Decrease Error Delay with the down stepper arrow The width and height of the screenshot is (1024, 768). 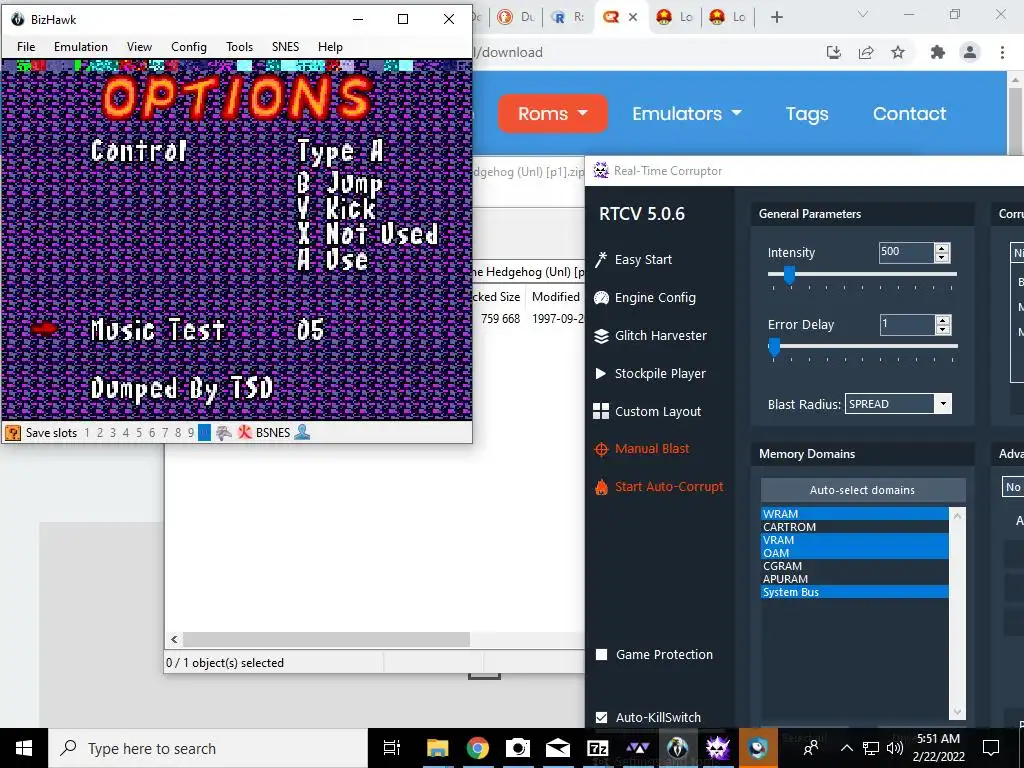click(x=942, y=329)
